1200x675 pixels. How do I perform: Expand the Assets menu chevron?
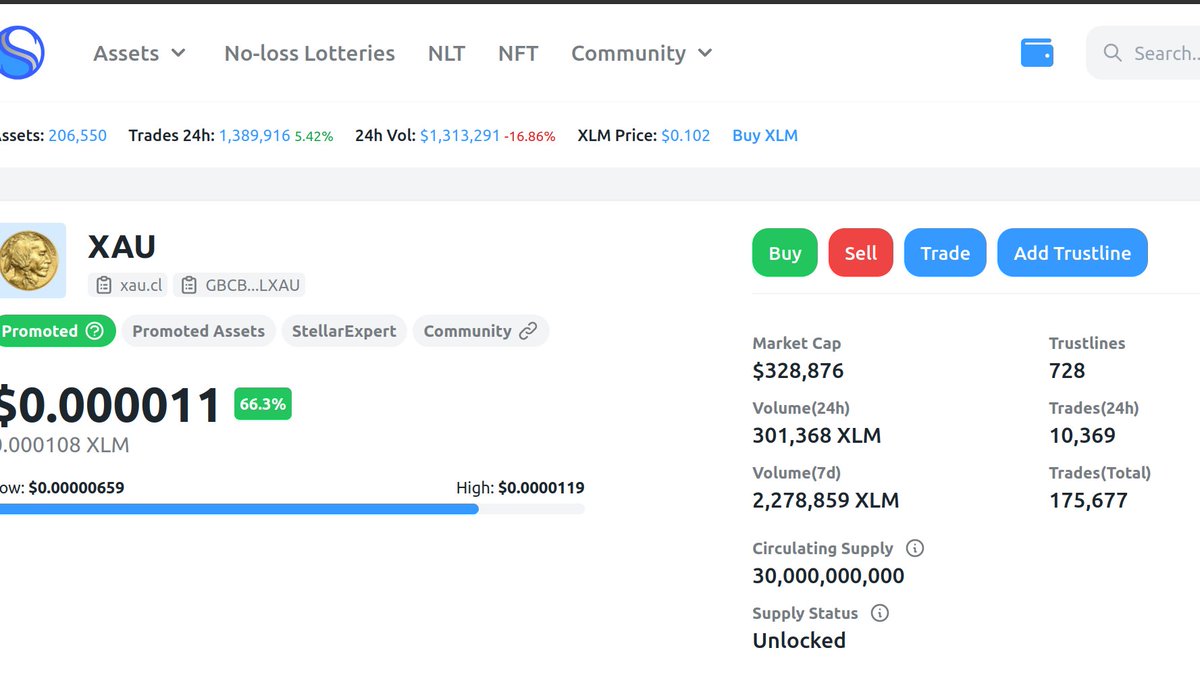click(178, 53)
